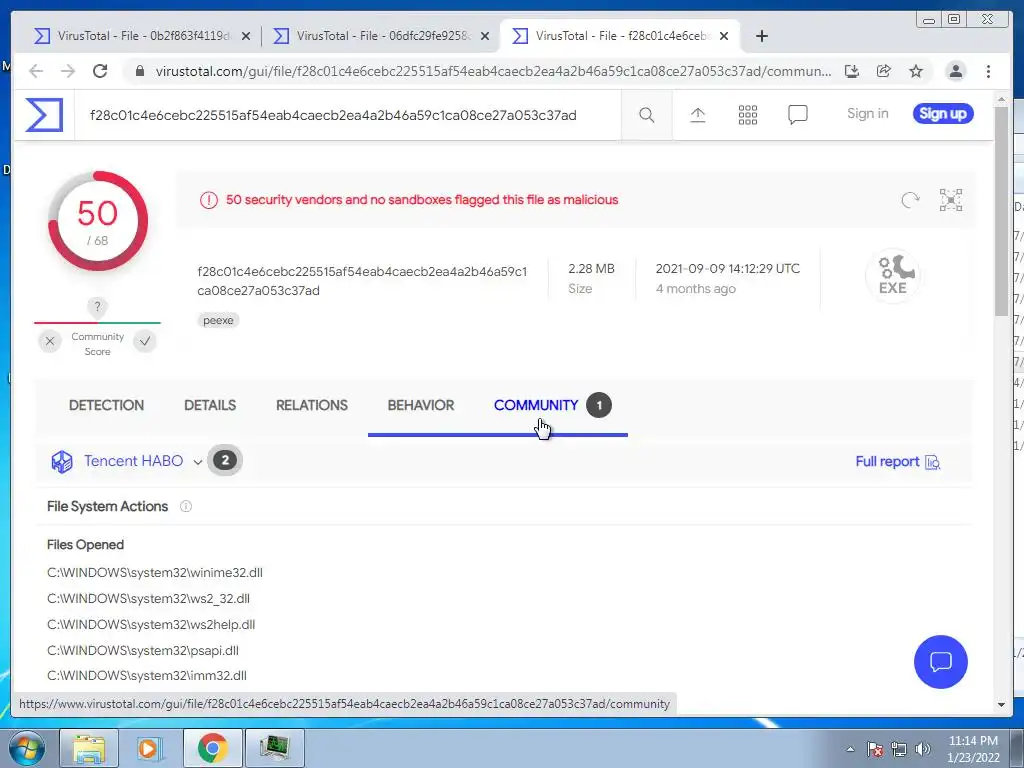The height and width of the screenshot is (768, 1024).
Task: Click the Windows Start button
Action: tap(26, 748)
